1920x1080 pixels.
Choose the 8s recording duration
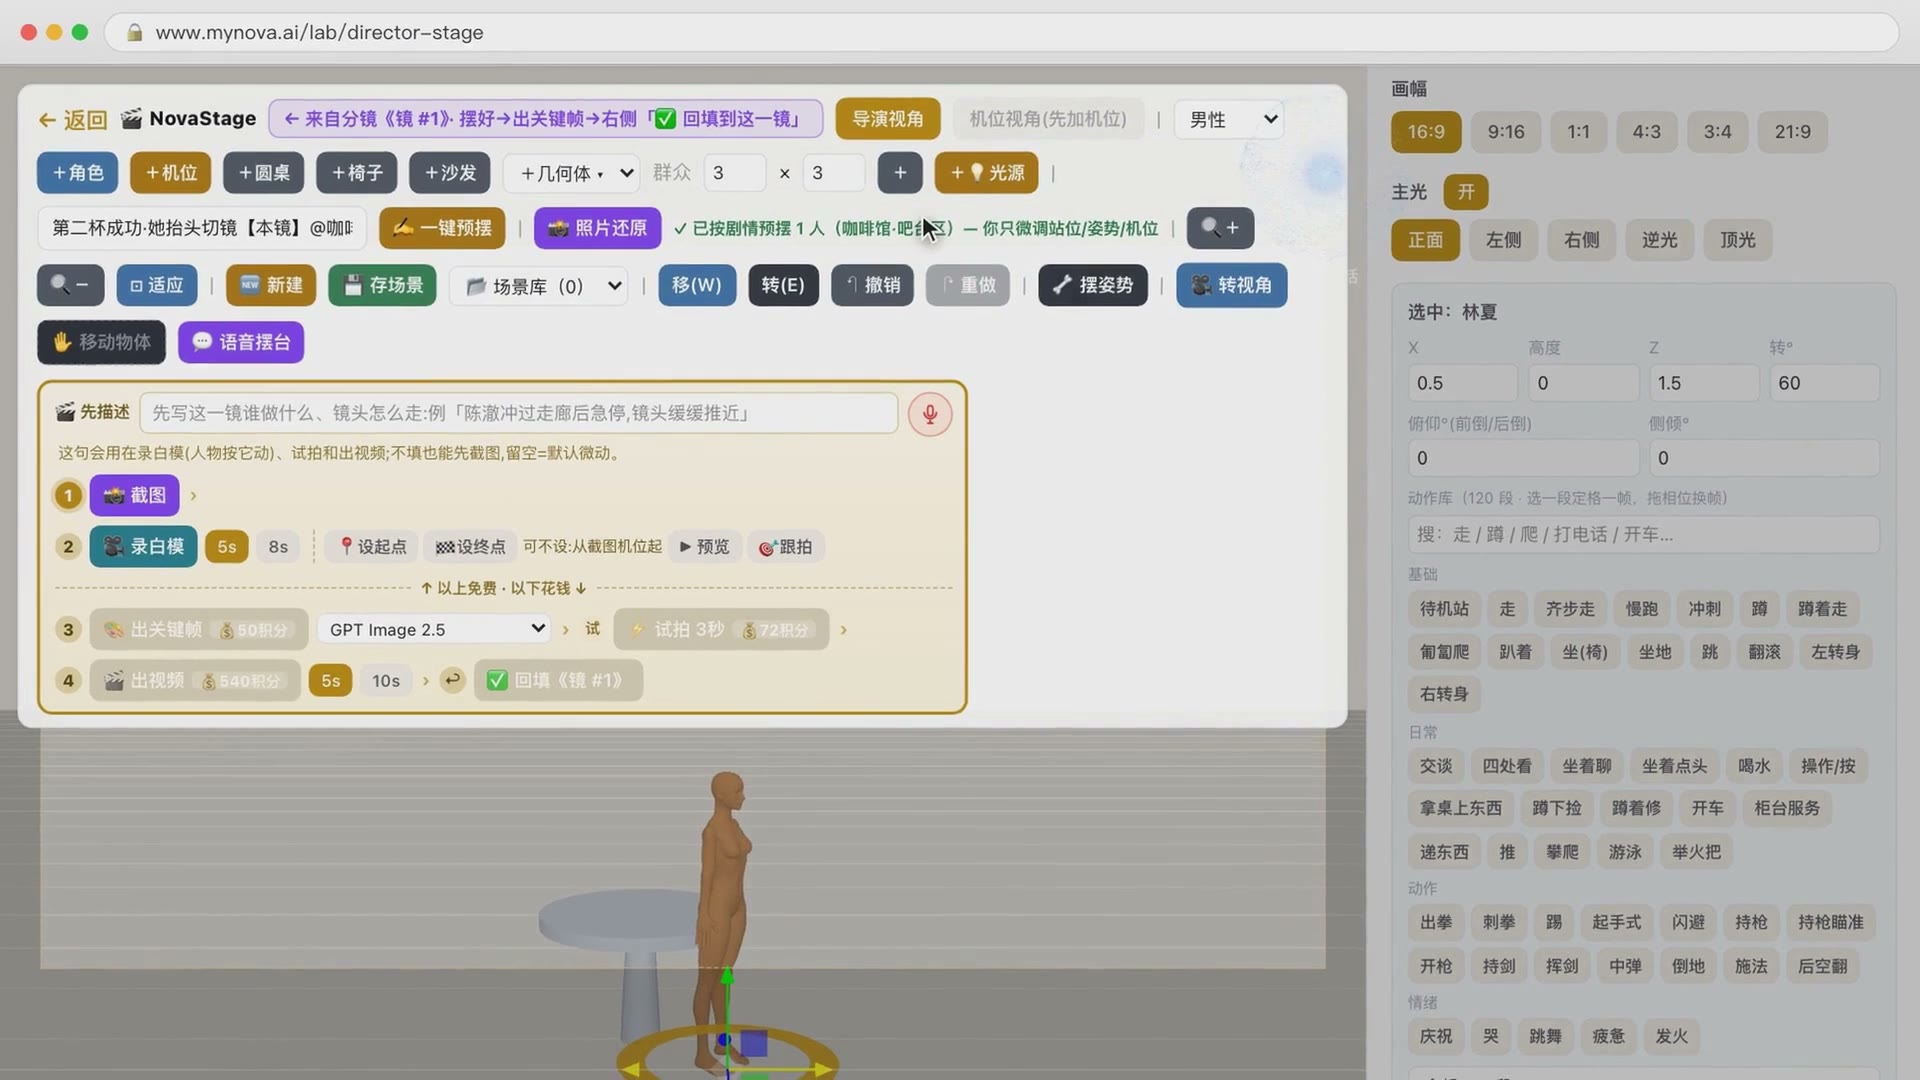[278, 547]
